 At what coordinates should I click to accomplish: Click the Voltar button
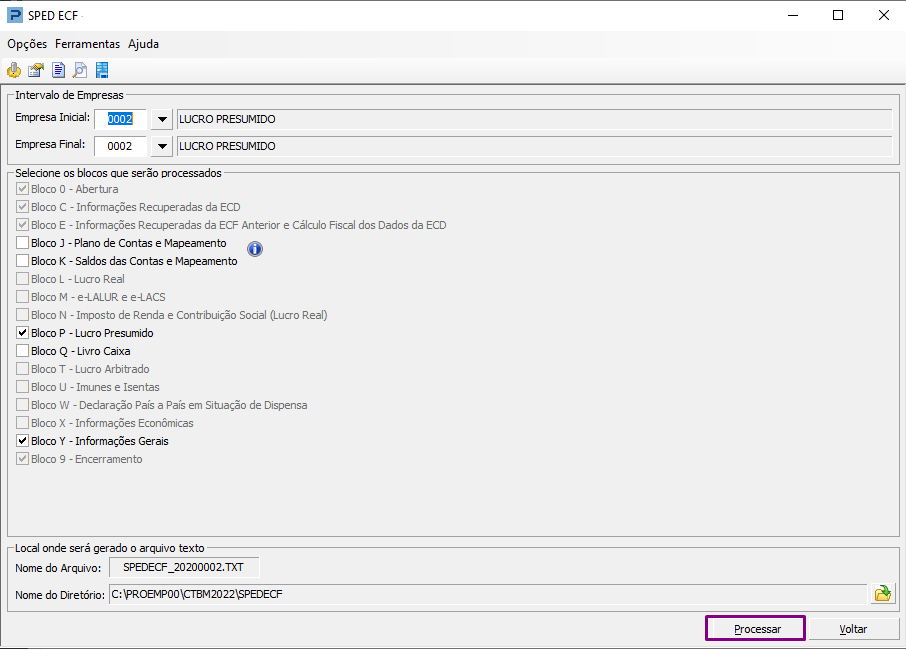(853, 629)
